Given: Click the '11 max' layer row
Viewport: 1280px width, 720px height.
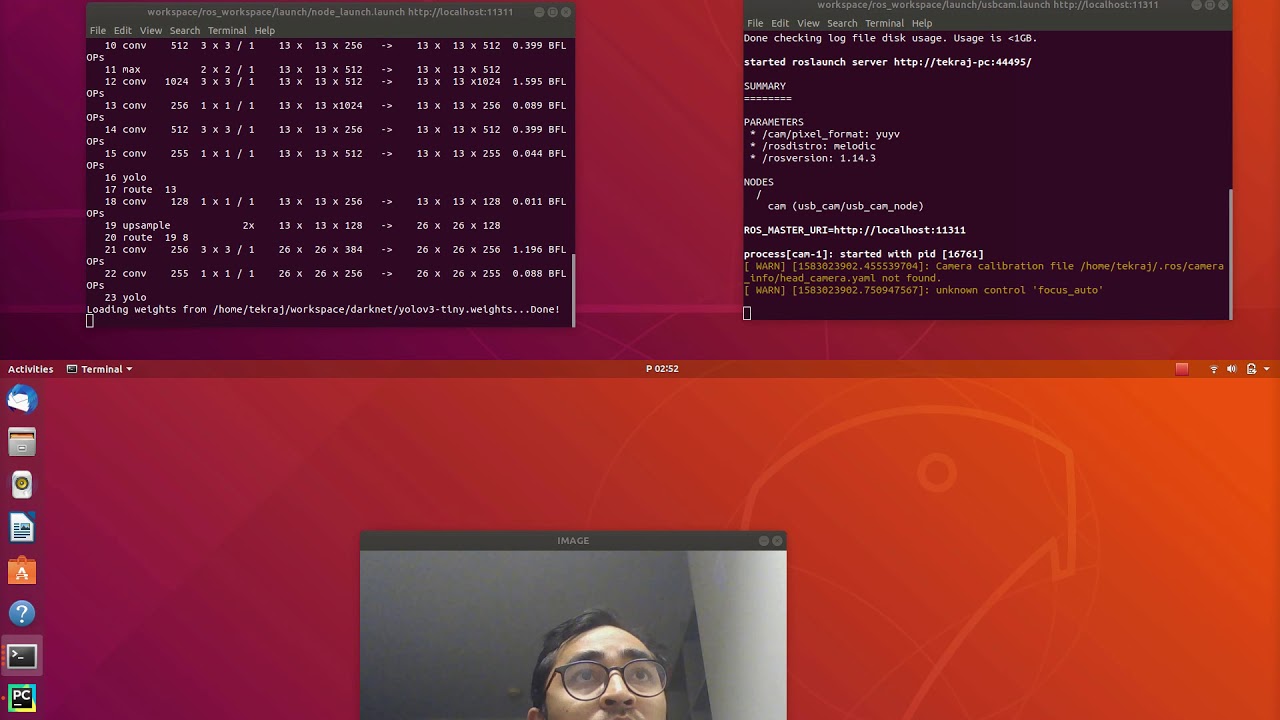Looking at the screenshot, I should click(x=302, y=69).
